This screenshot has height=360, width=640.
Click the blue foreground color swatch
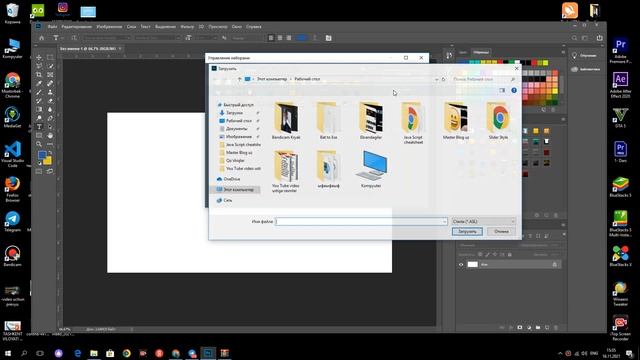pyautogui.click(x=42, y=156)
